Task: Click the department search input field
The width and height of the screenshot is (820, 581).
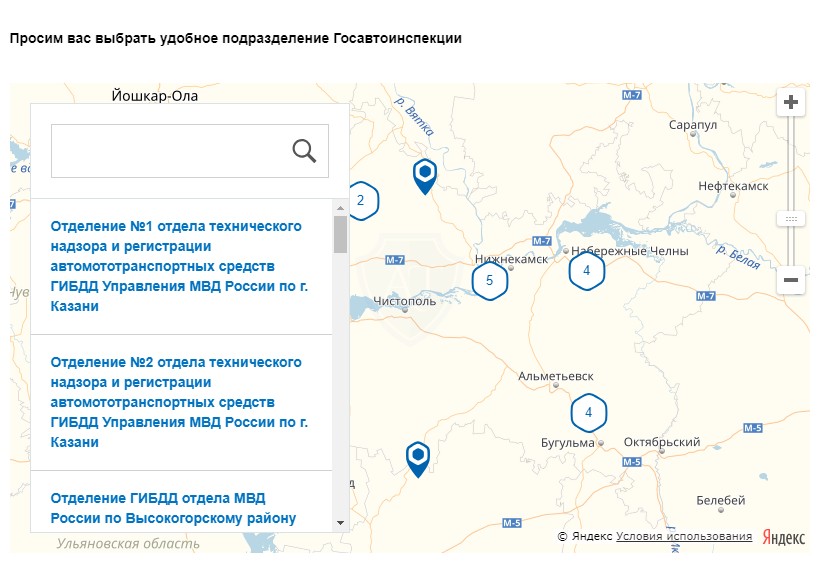Action: [170, 151]
